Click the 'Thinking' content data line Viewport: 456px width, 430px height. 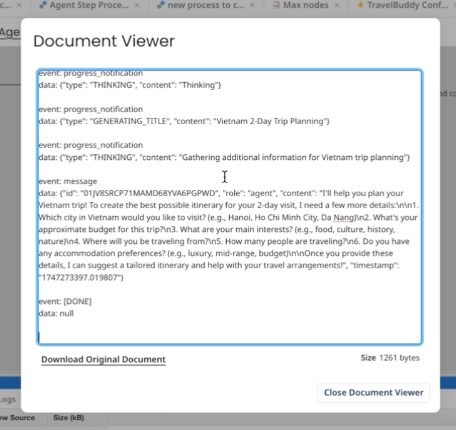[130, 85]
